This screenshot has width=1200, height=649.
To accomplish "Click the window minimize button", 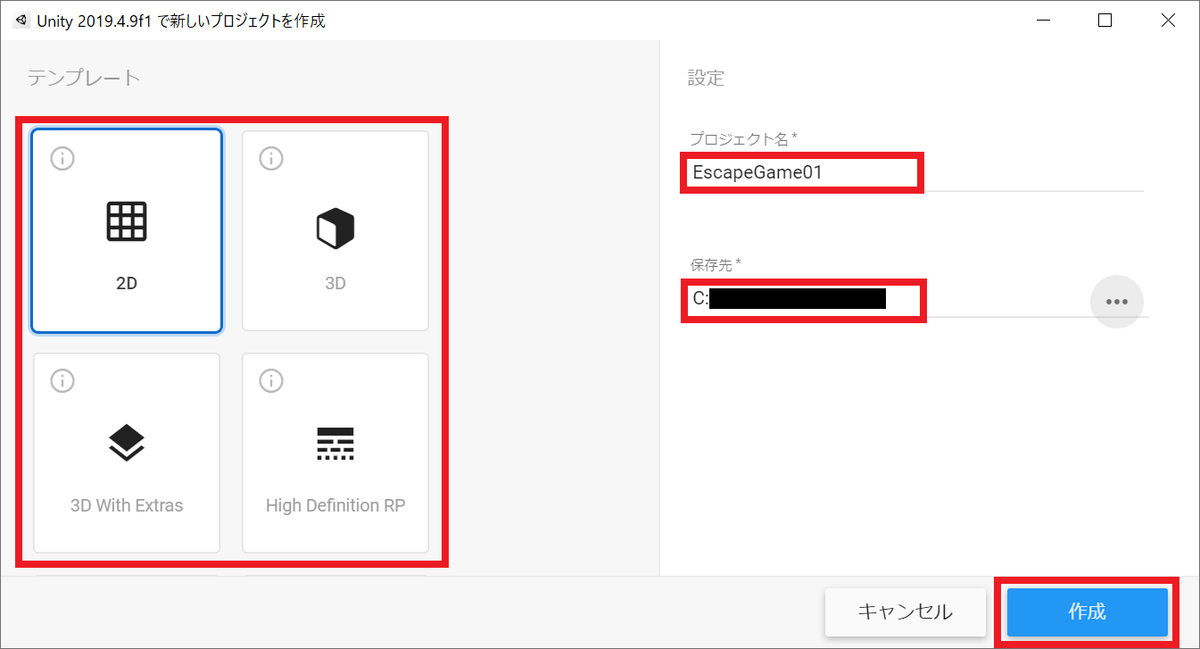I will point(1043,20).
